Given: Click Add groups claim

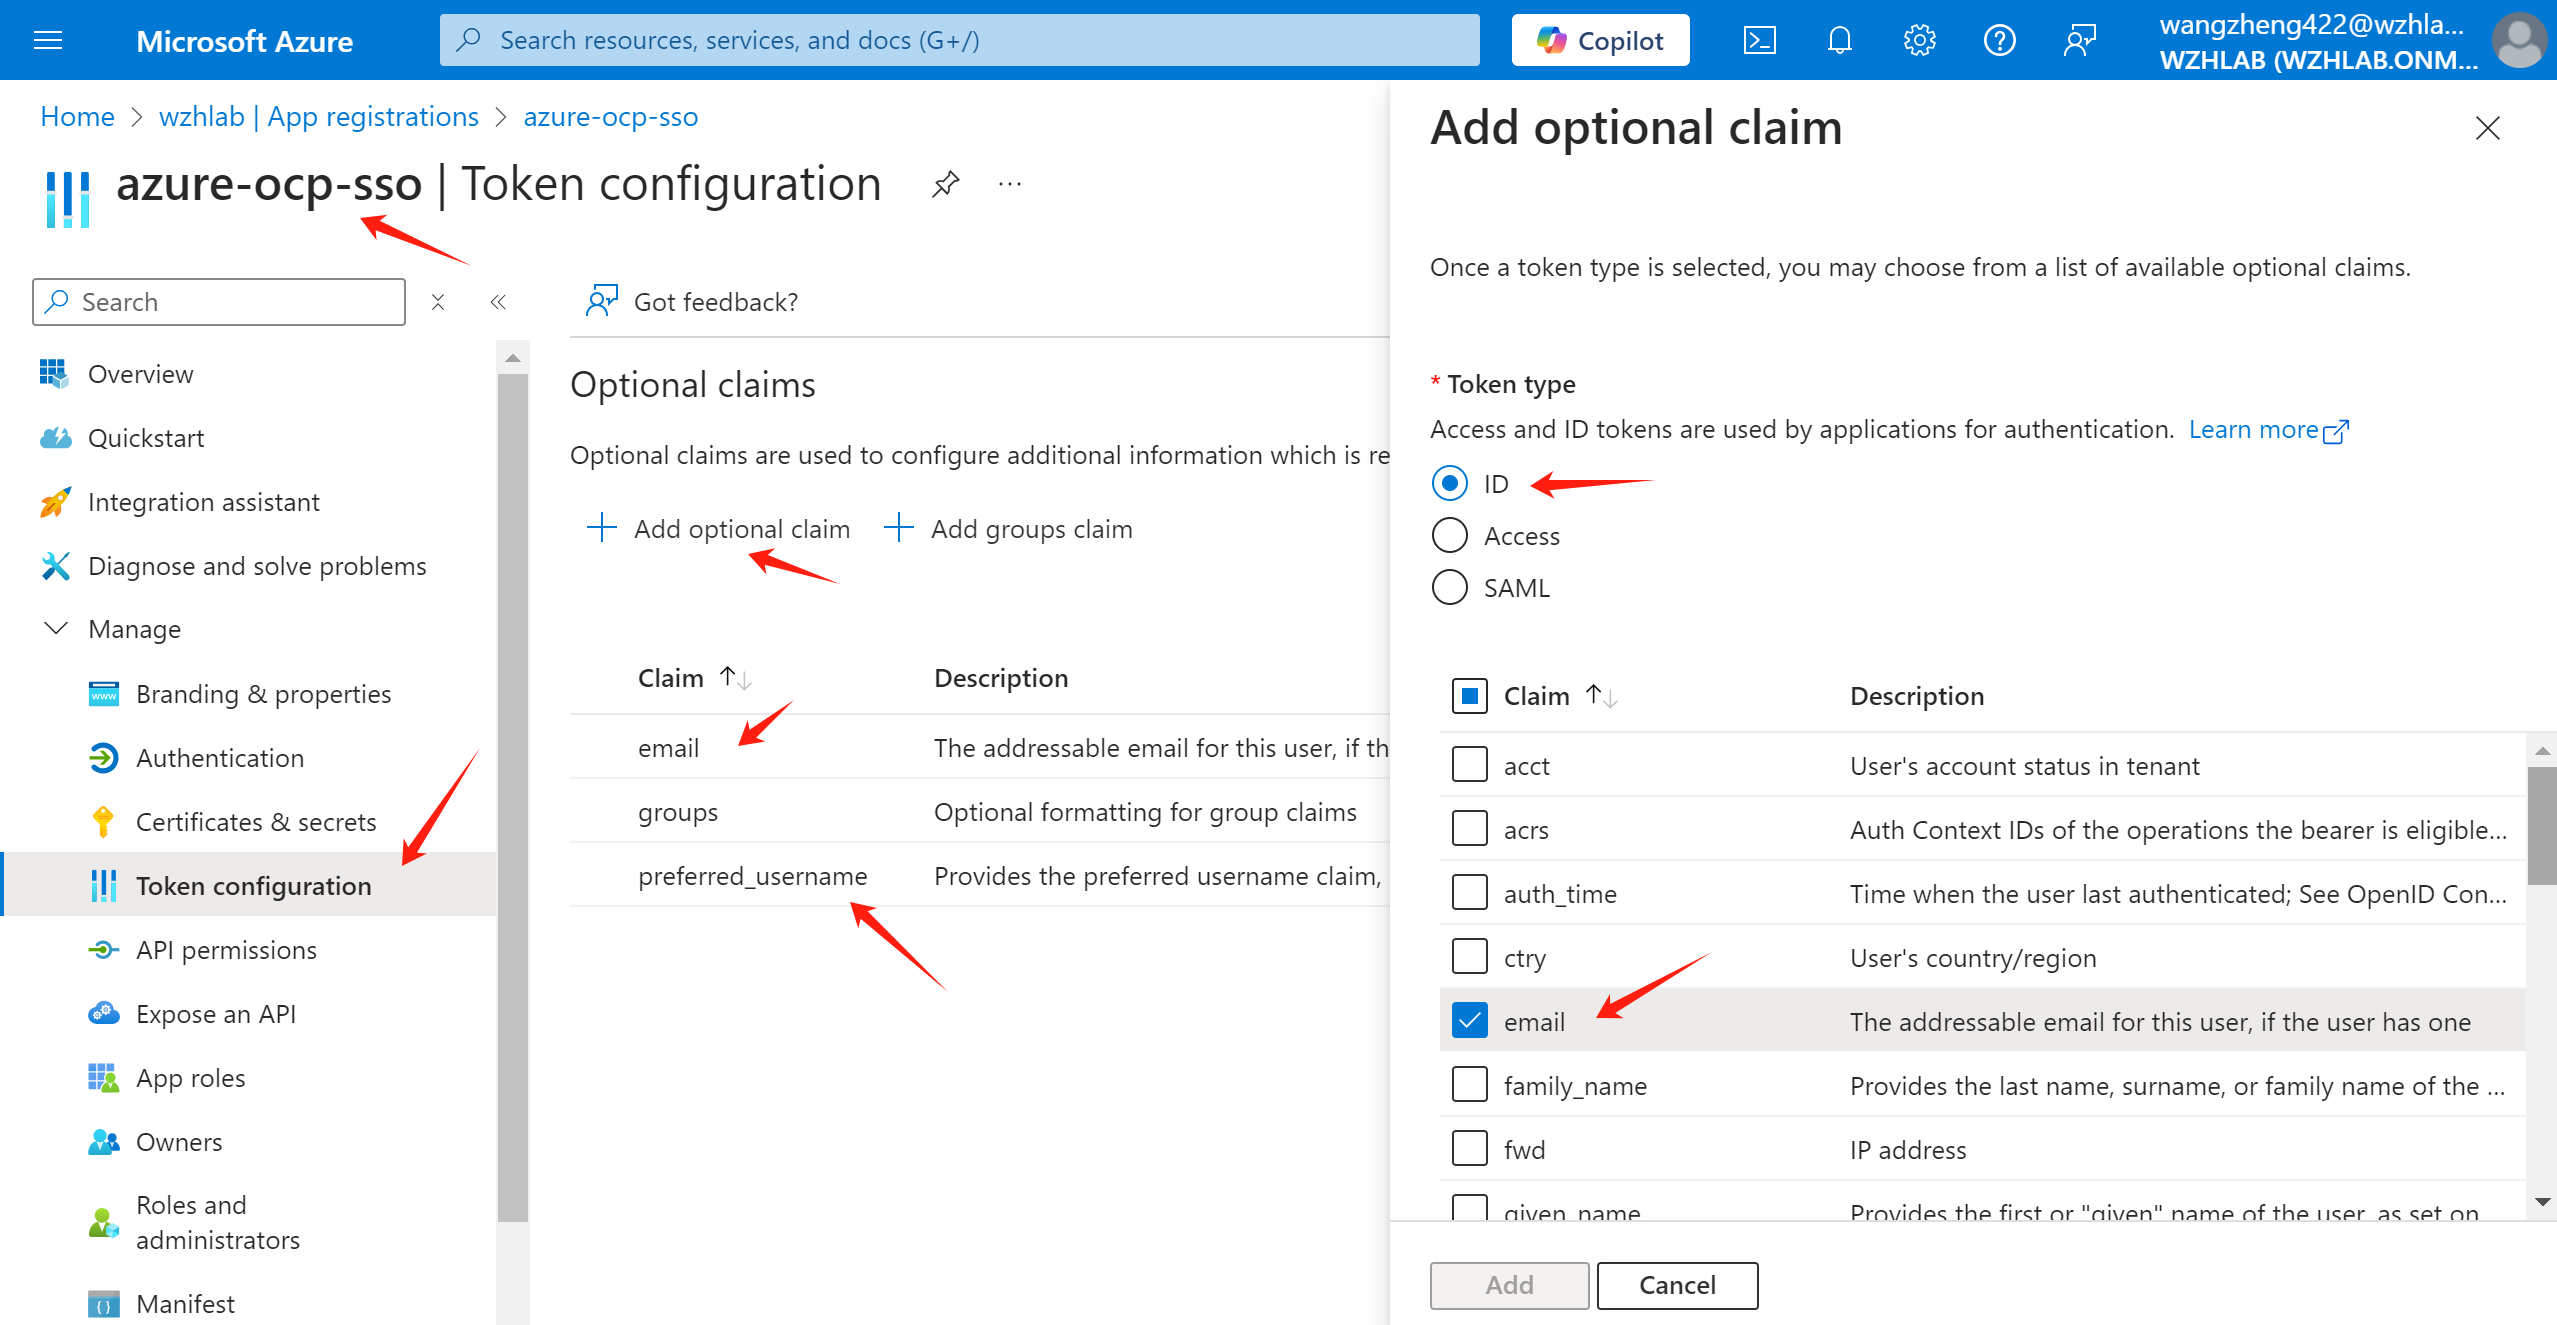Looking at the screenshot, I should (x=1010, y=529).
